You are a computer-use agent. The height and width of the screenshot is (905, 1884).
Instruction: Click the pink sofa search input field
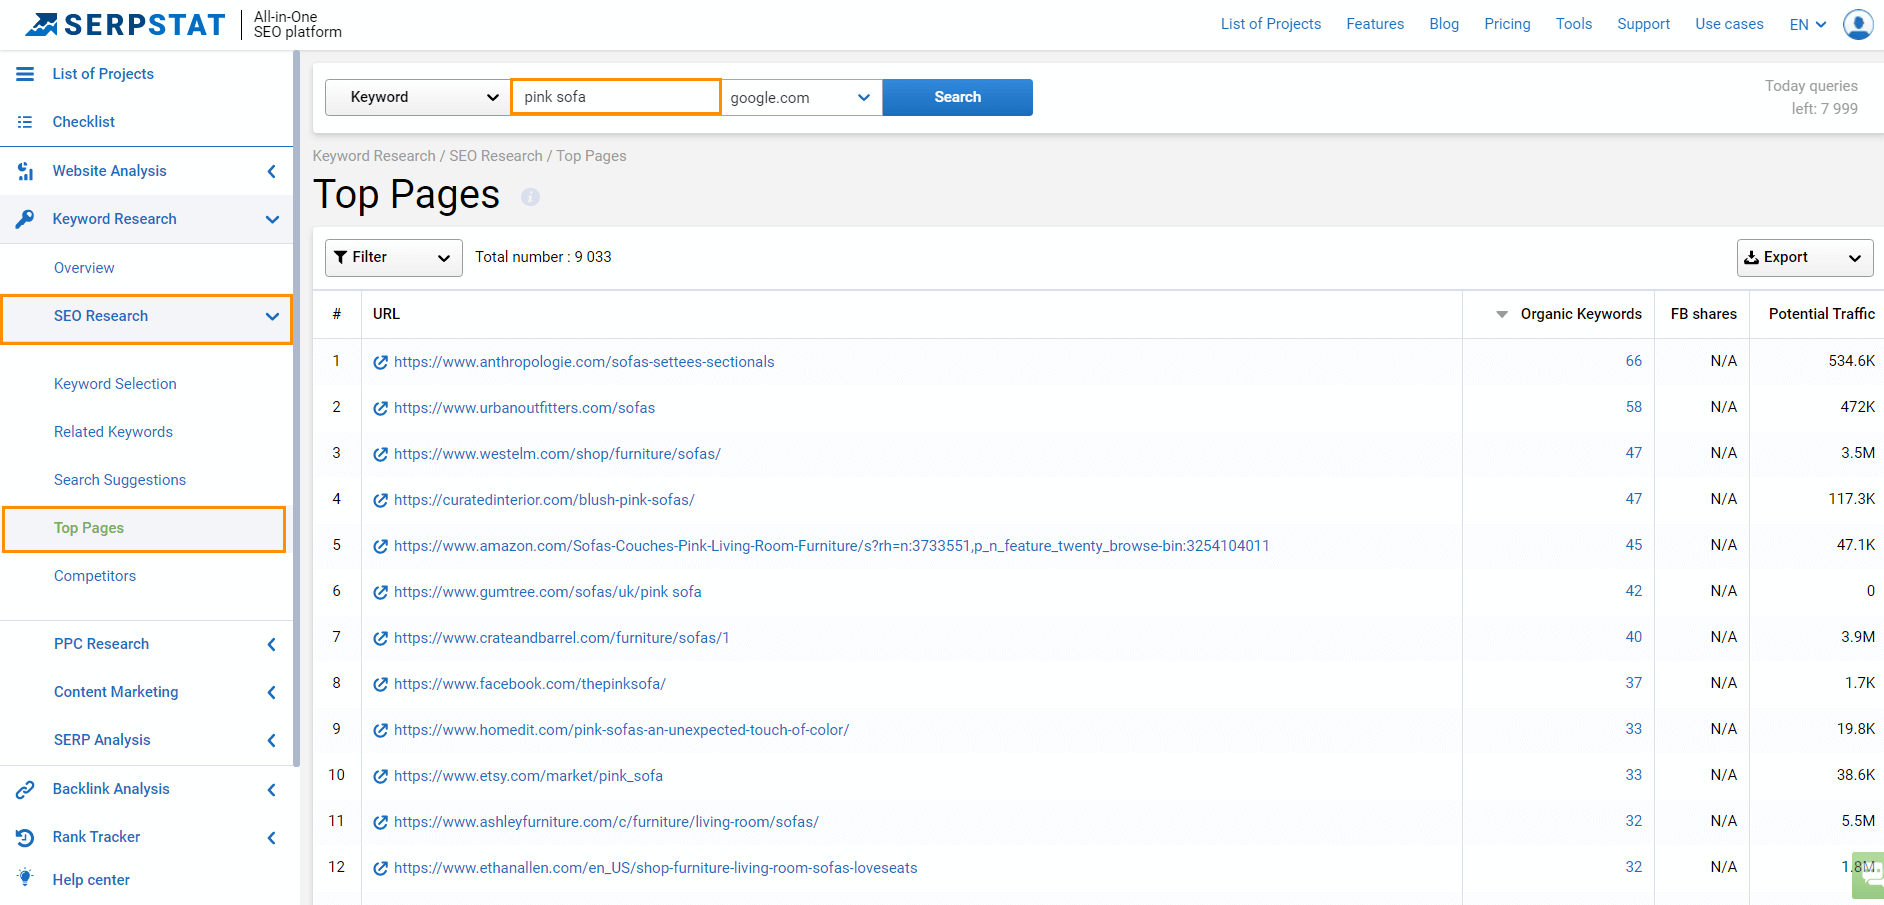(x=615, y=97)
